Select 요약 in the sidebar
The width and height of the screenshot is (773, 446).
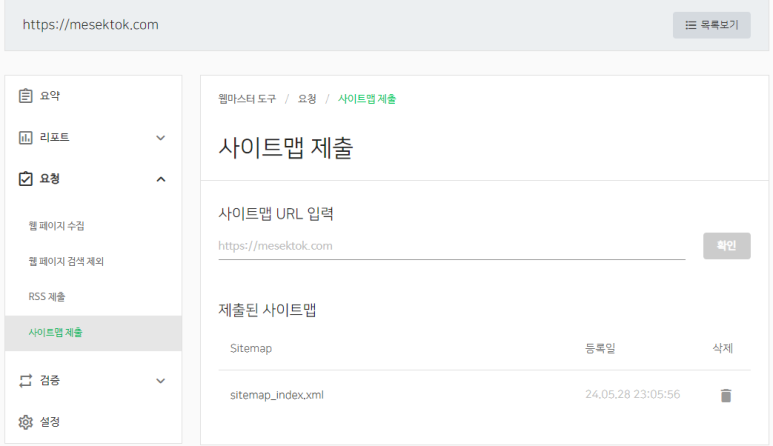point(50,96)
